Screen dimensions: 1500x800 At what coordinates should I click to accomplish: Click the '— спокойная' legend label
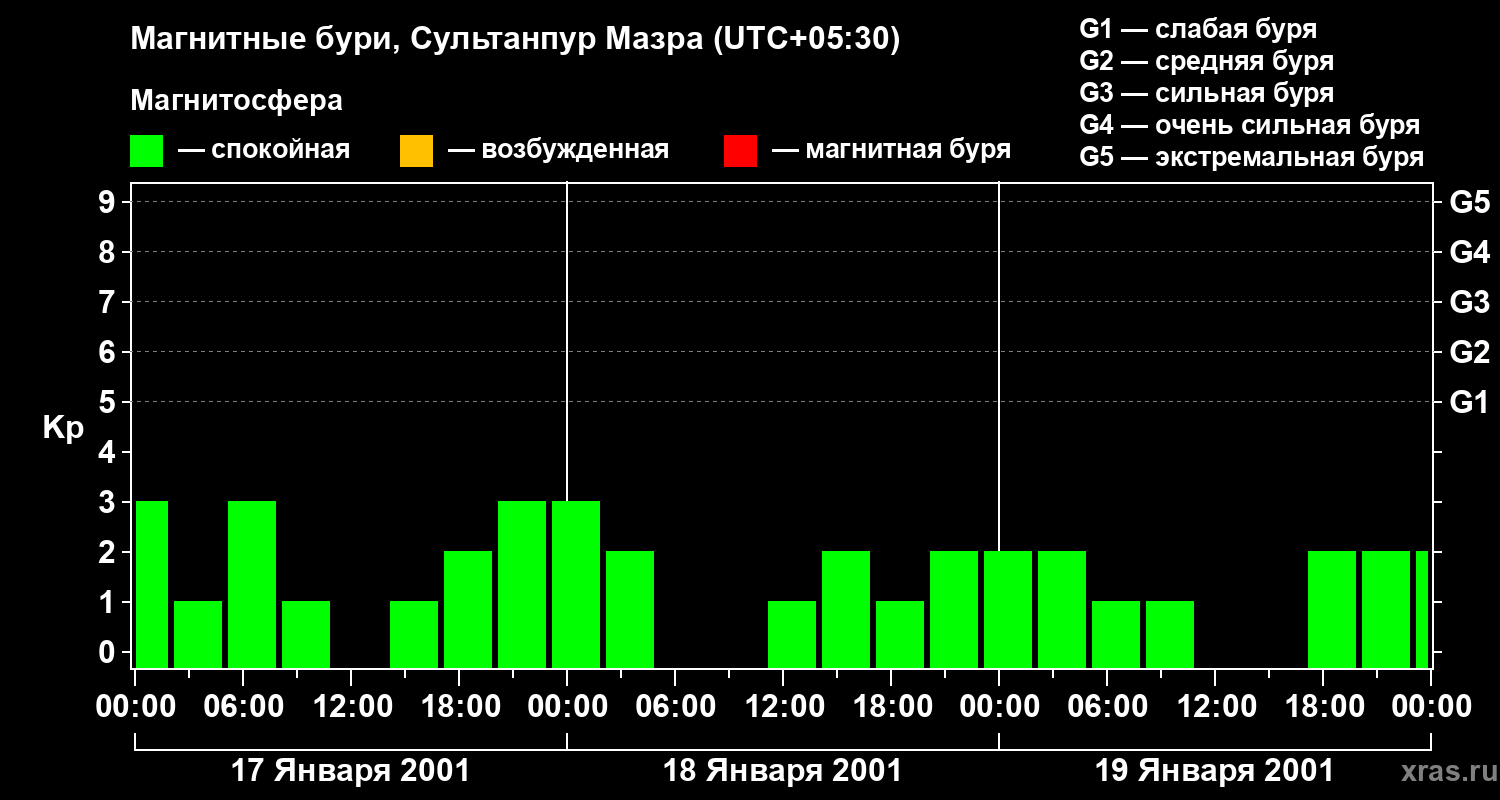coord(264,151)
